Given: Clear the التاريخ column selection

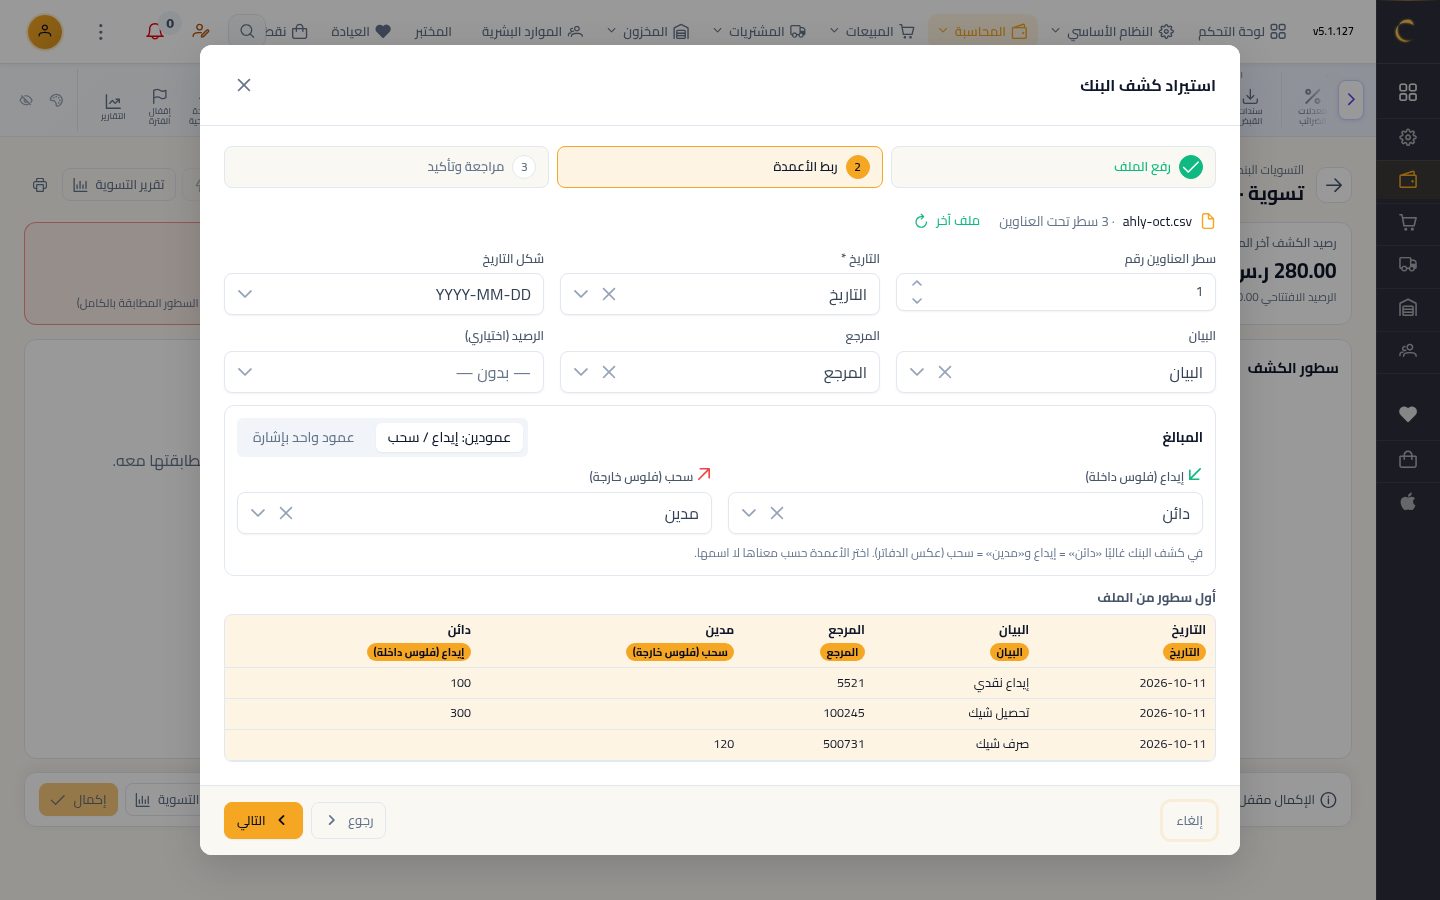Looking at the screenshot, I should [609, 294].
